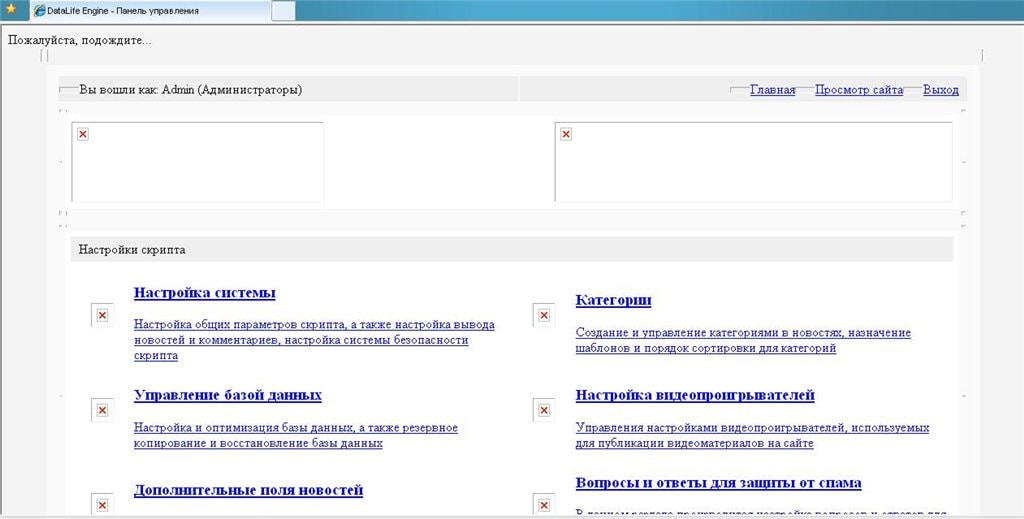The image size is (1024, 519).
Task: Open Настройка видеопроигрывателей heading link
Action: pos(695,396)
